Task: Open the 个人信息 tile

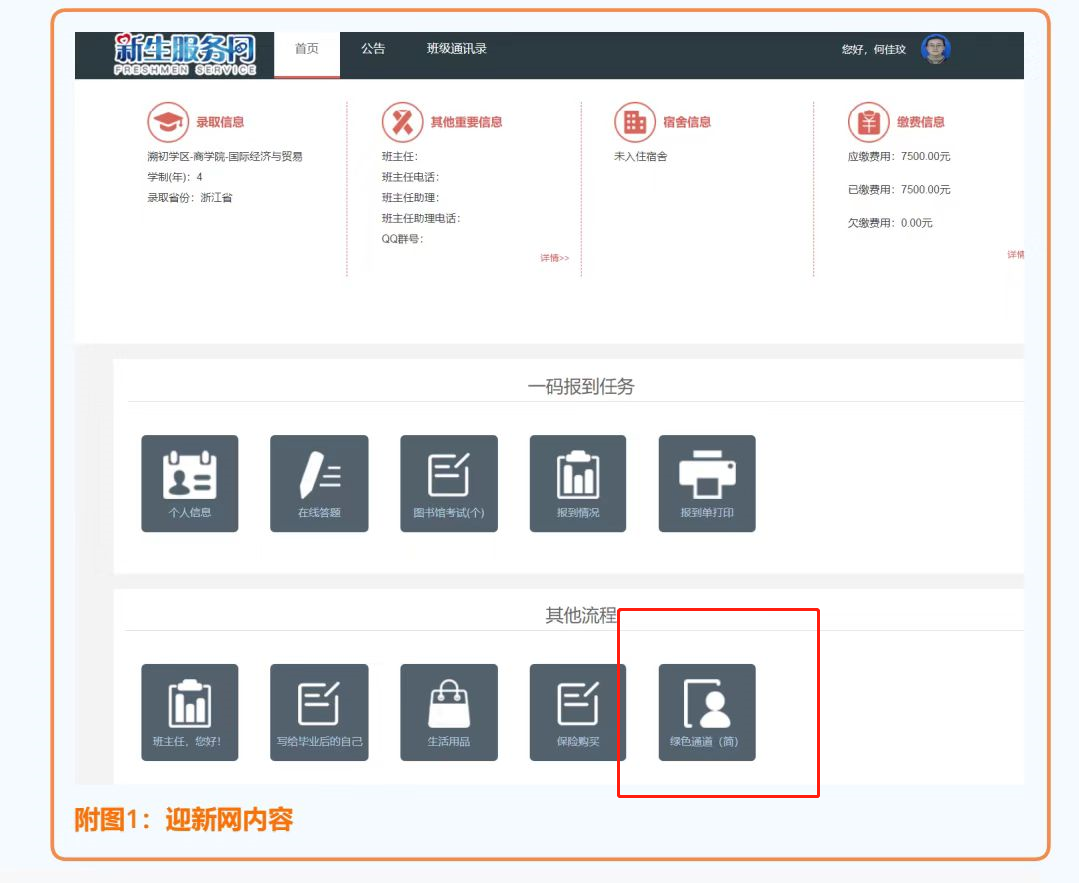Action: [x=189, y=483]
